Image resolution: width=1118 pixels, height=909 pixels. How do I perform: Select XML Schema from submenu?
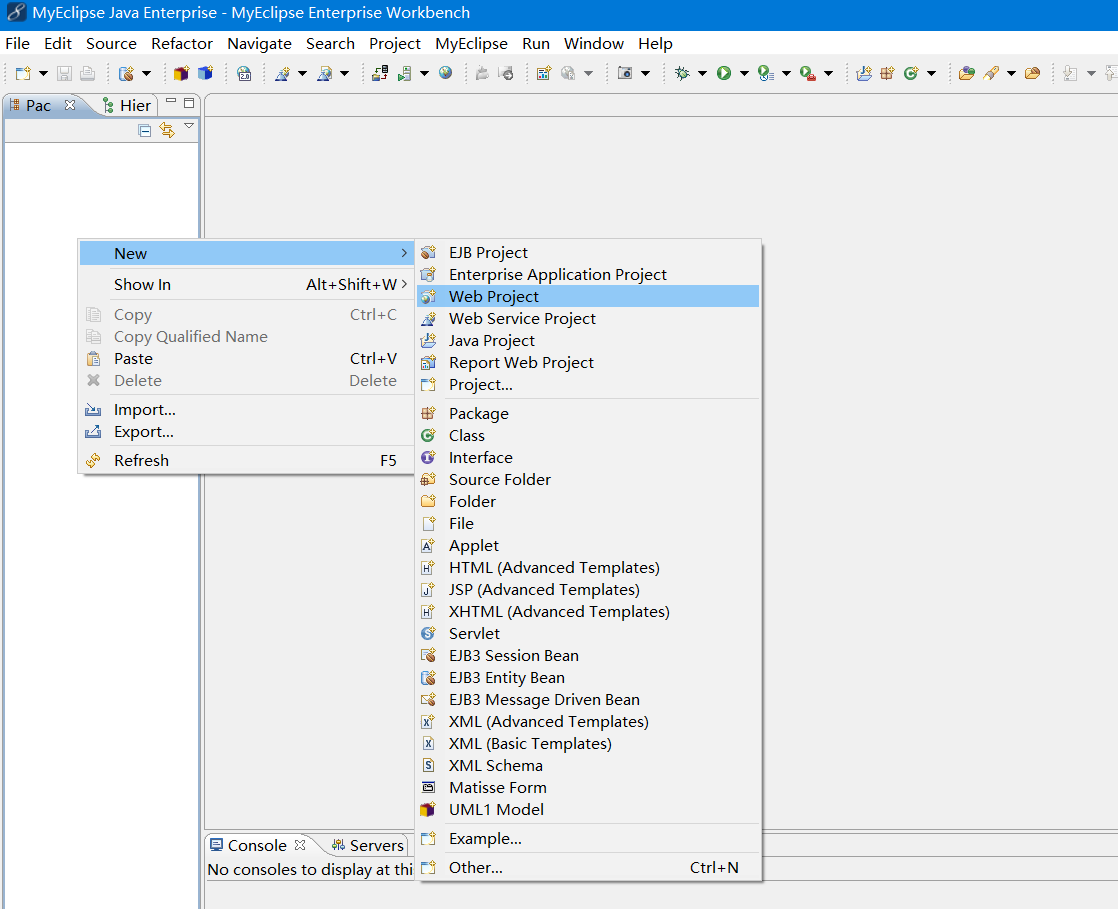coord(588,766)
